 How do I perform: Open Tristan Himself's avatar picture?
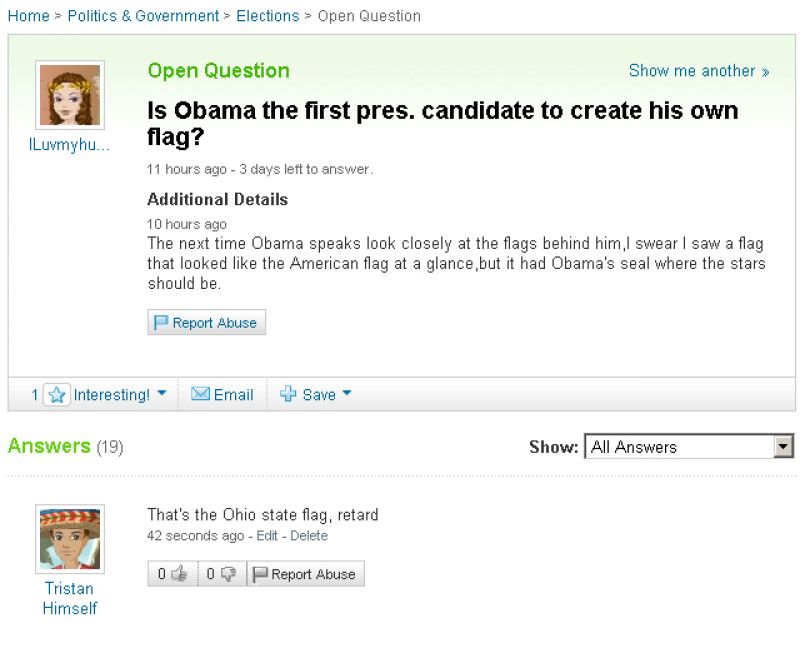[x=69, y=538]
